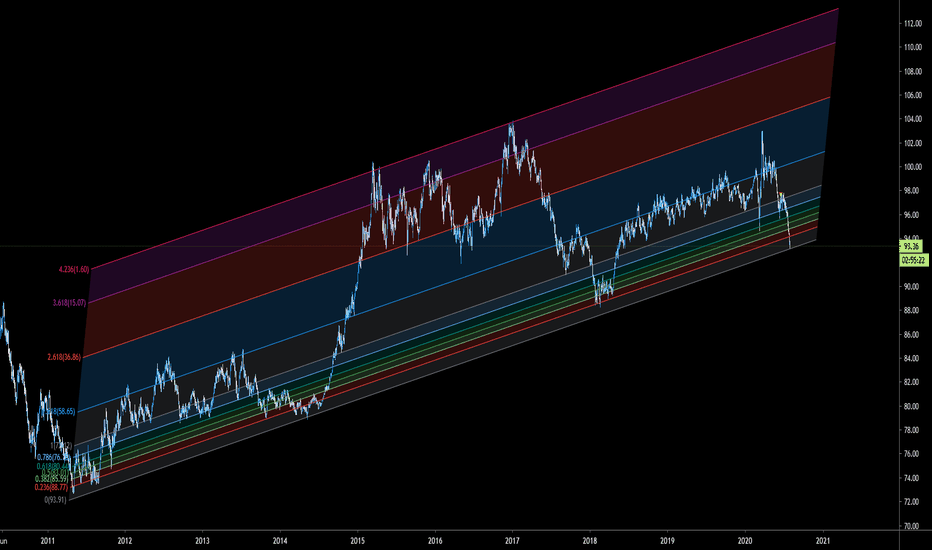Click the 82.00 price axis label
The height and width of the screenshot is (550, 932).
pyautogui.click(x=913, y=382)
